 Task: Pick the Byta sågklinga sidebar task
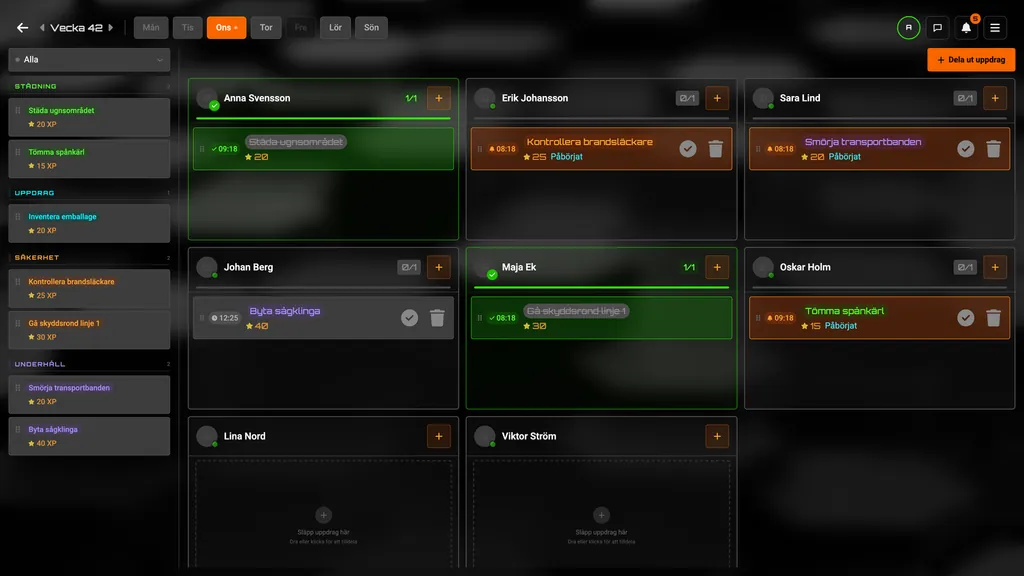click(89, 436)
